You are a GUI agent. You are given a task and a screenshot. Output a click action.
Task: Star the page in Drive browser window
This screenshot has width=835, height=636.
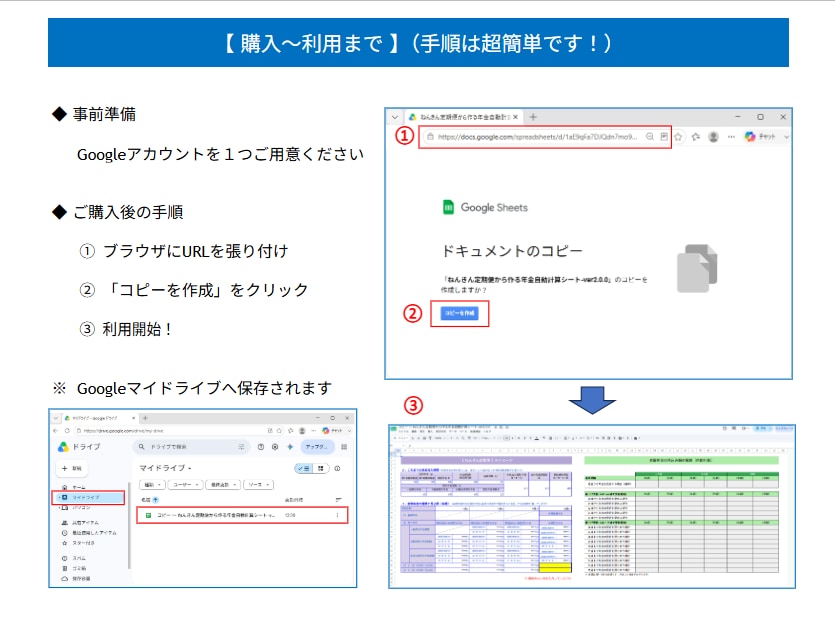pyautogui.click(x=280, y=430)
